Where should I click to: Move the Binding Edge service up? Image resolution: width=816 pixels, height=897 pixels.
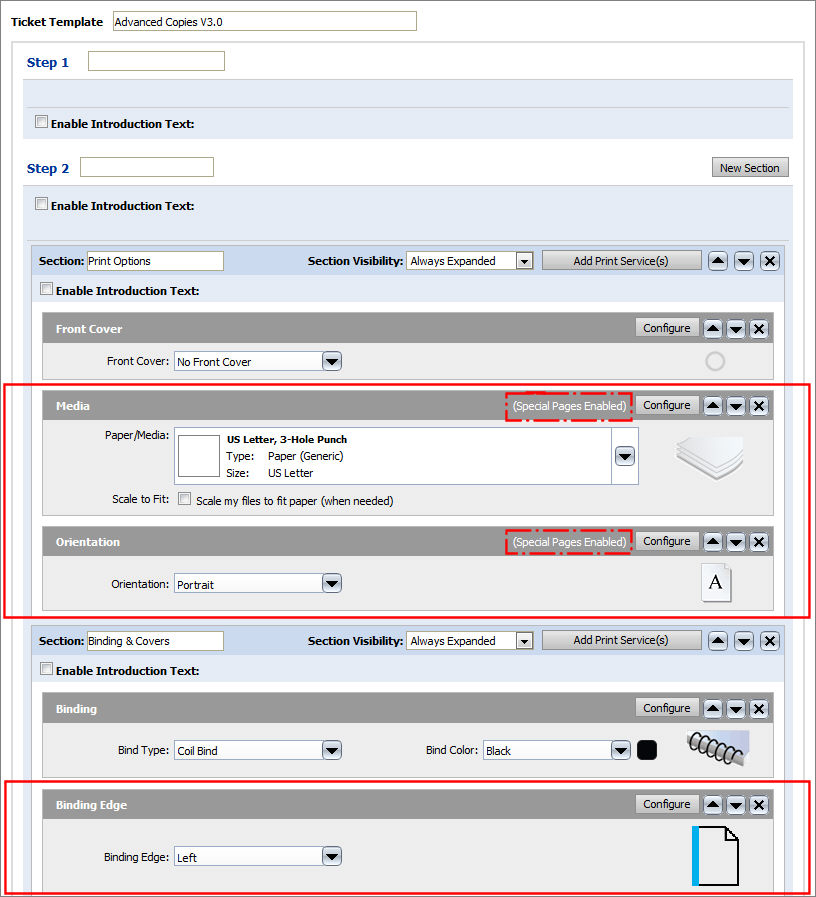tap(713, 805)
